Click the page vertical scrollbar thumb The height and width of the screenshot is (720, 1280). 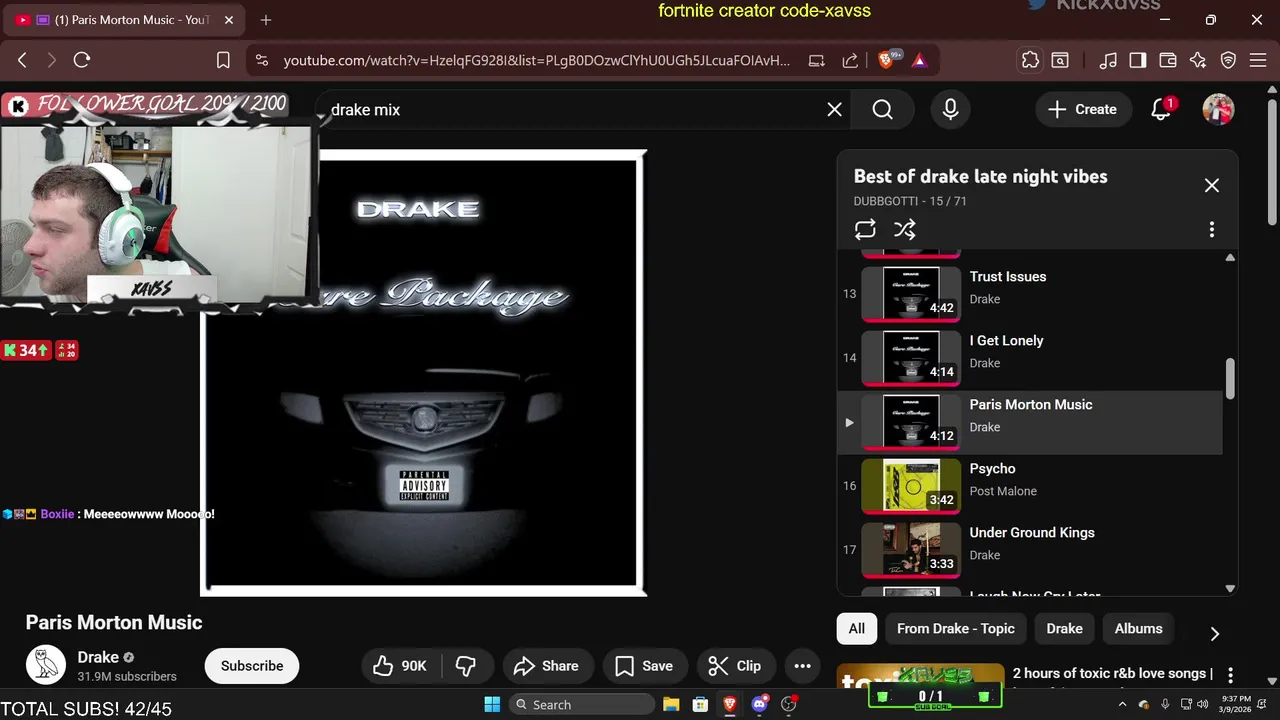coord(1272,160)
